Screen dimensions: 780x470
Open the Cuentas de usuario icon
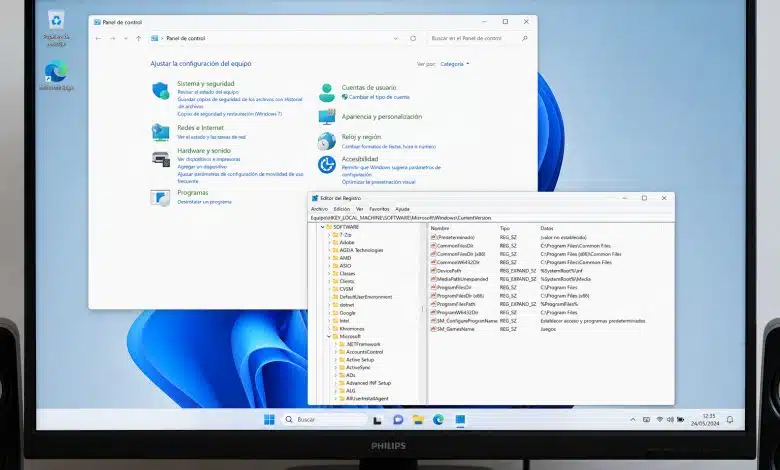(x=327, y=93)
